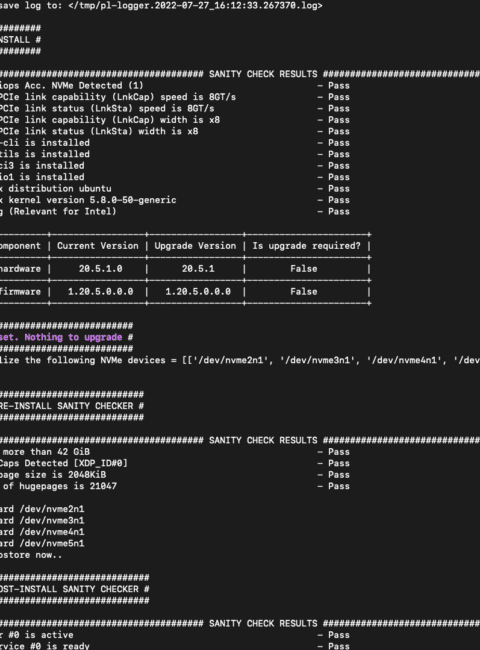
Task: Click 'Is upgrade required?' table header
Action: 307,246
